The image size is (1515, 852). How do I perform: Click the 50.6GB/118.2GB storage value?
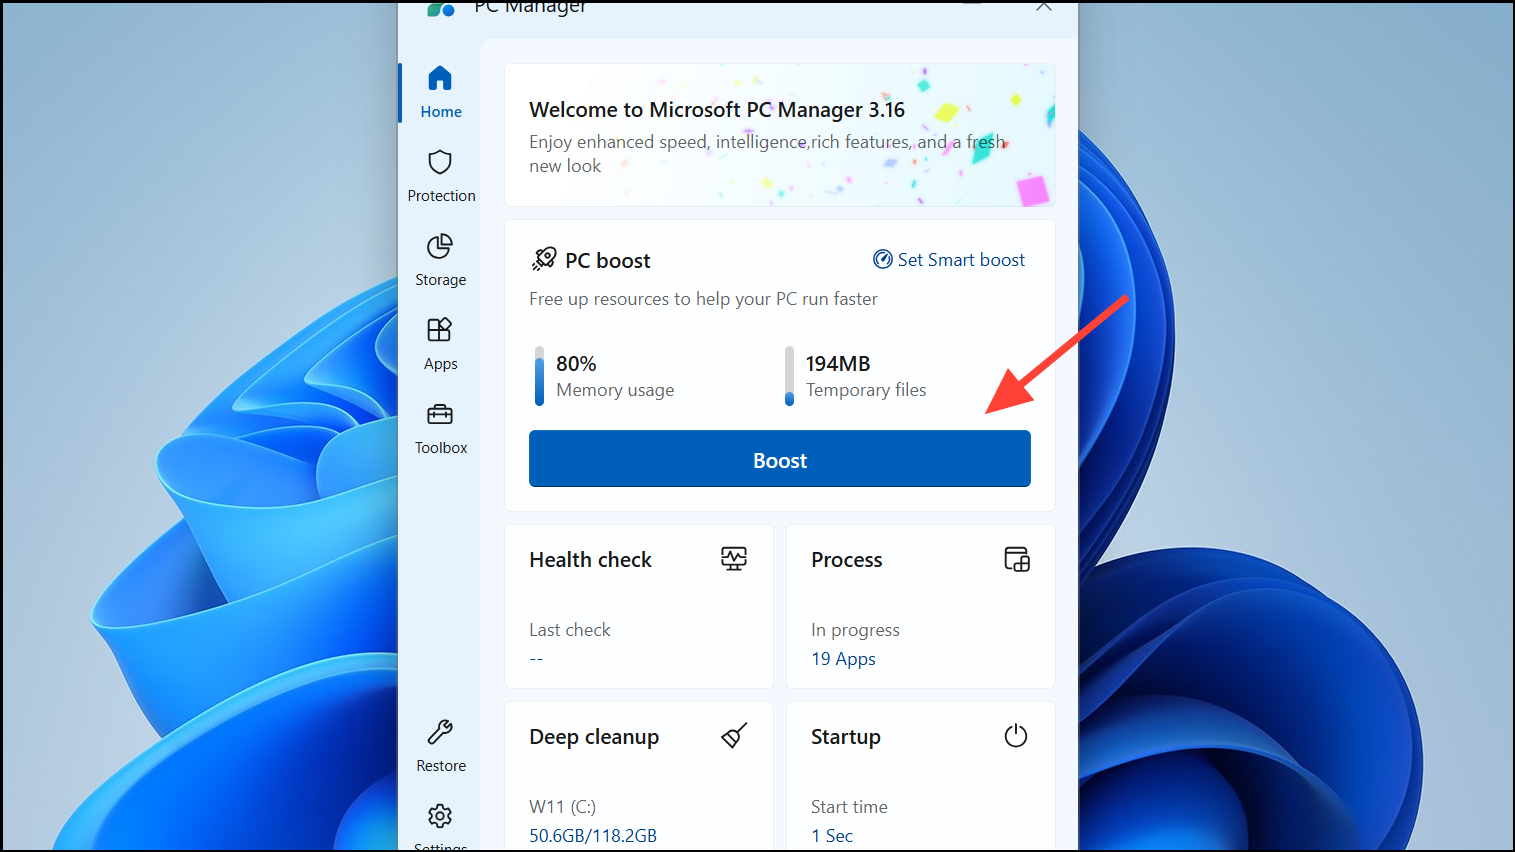593,836
